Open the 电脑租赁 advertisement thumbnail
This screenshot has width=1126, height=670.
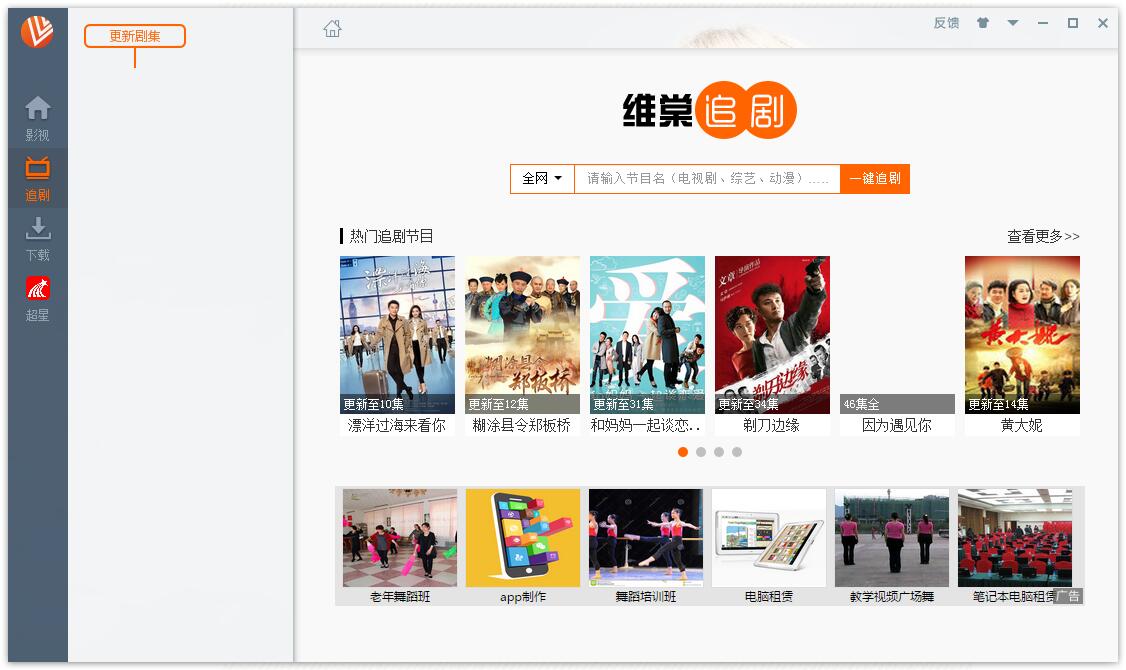click(x=768, y=537)
